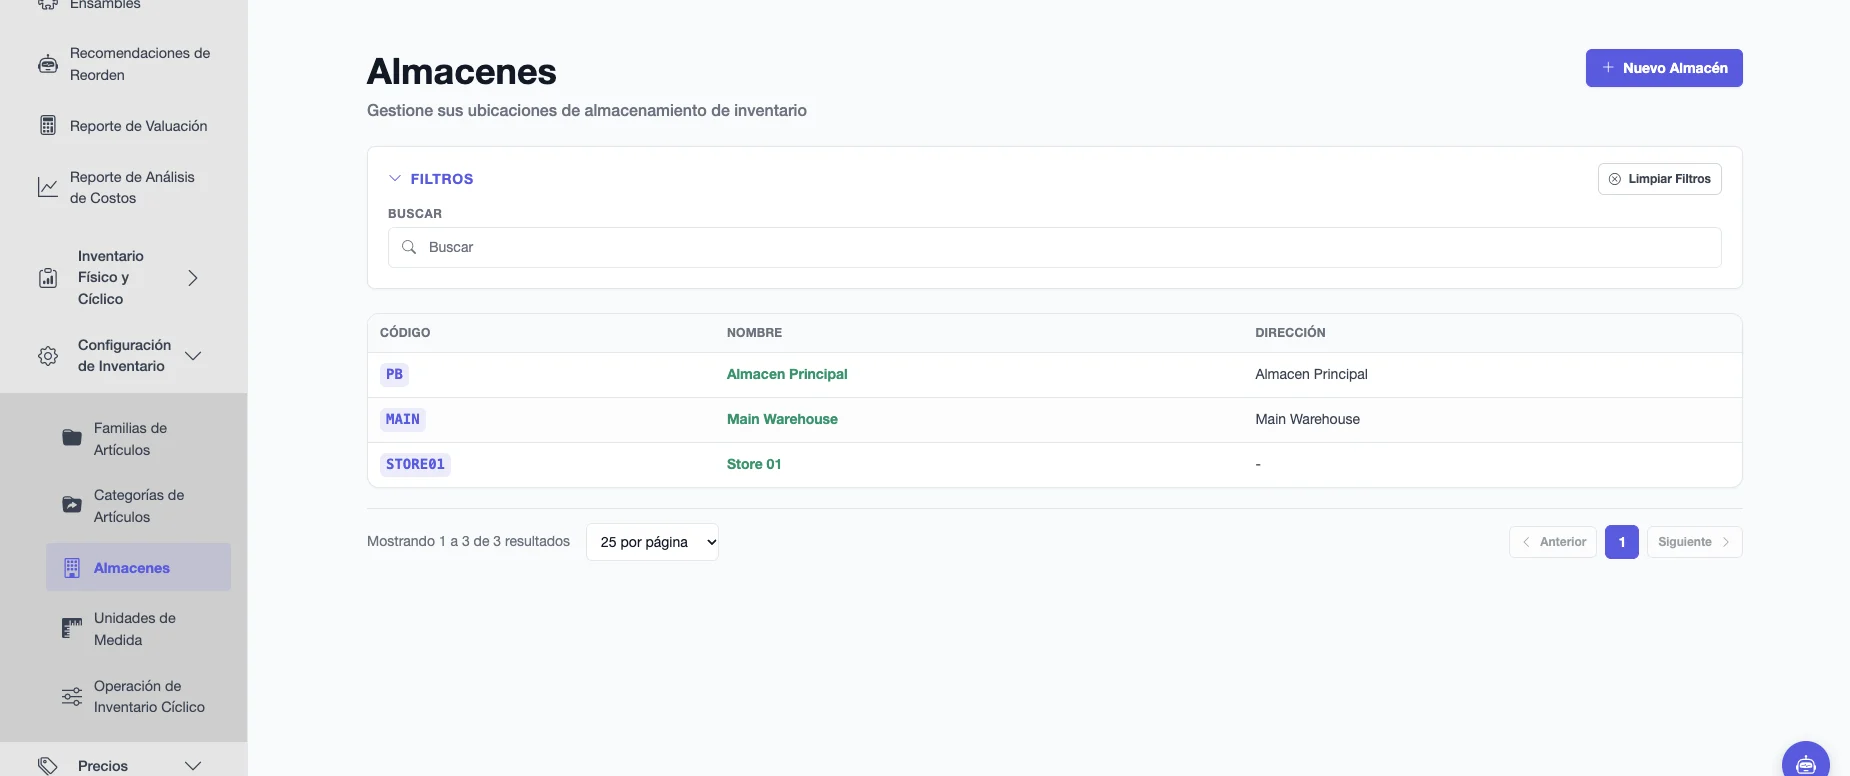
Task: Open Operación de Inventario Cíclico menu item
Action: coord(138,696)
